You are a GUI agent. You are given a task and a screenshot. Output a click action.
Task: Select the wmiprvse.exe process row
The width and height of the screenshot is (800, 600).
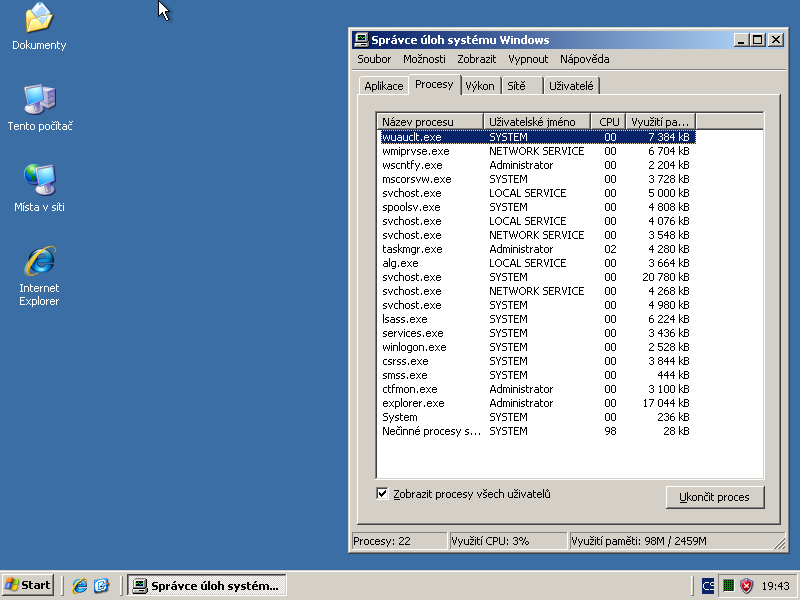point(538,151)
